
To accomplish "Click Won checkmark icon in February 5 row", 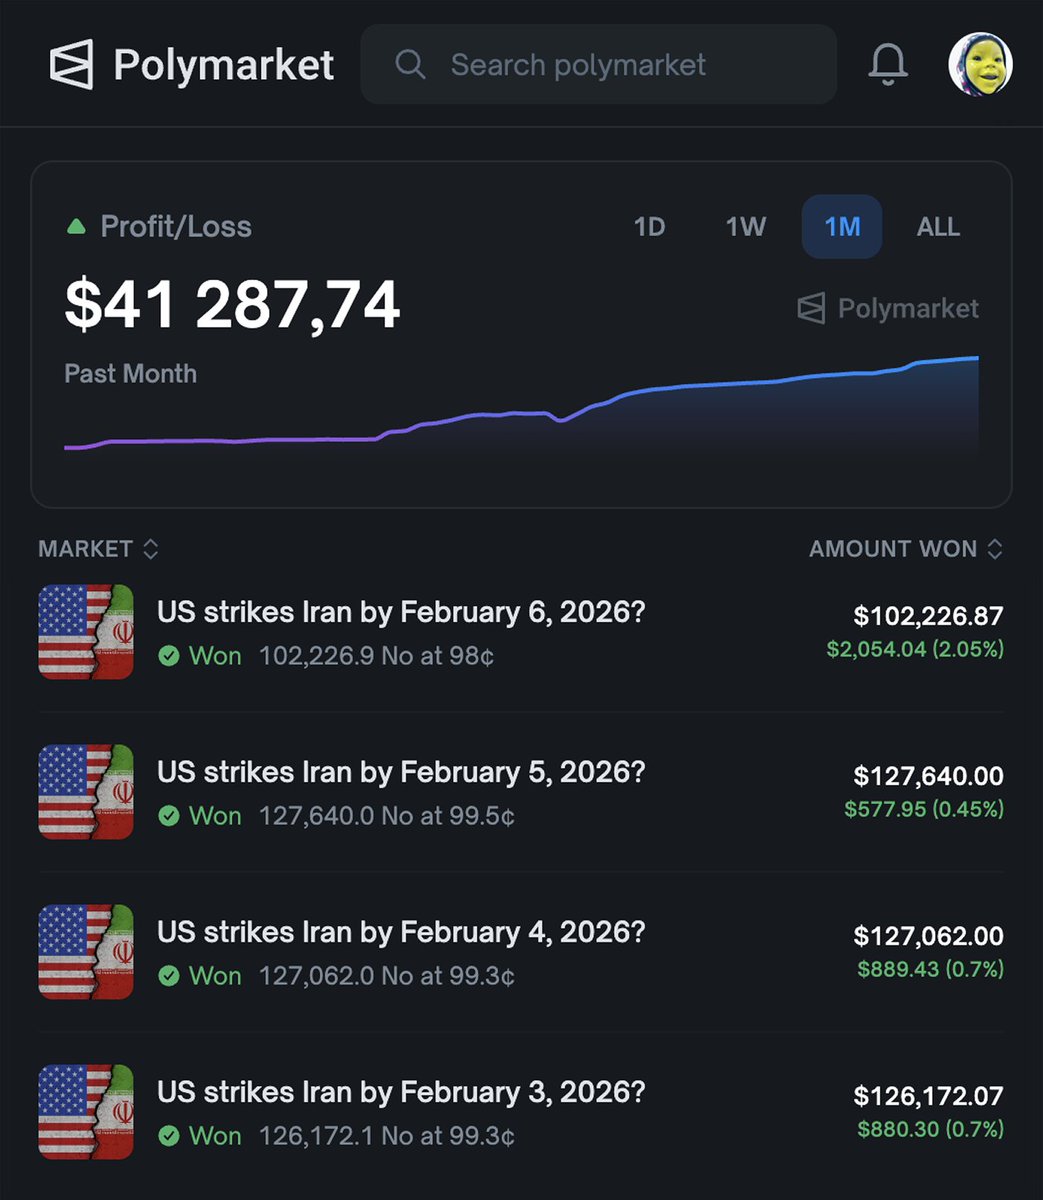I will click(169, 816).
